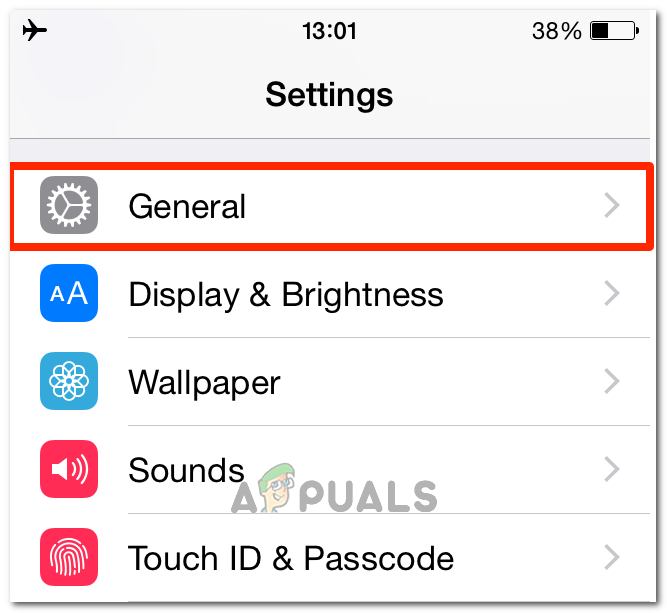Expand the General row chevron
This screenshot has height=613, width=667.
click(612, 205)
